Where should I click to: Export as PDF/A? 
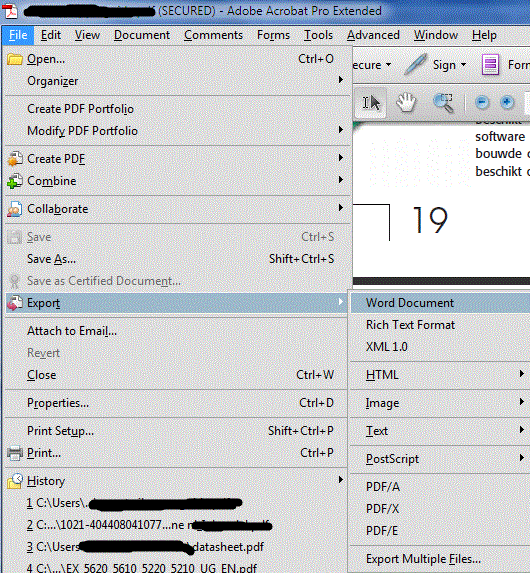pyautogui.click(x=440, y=487)
